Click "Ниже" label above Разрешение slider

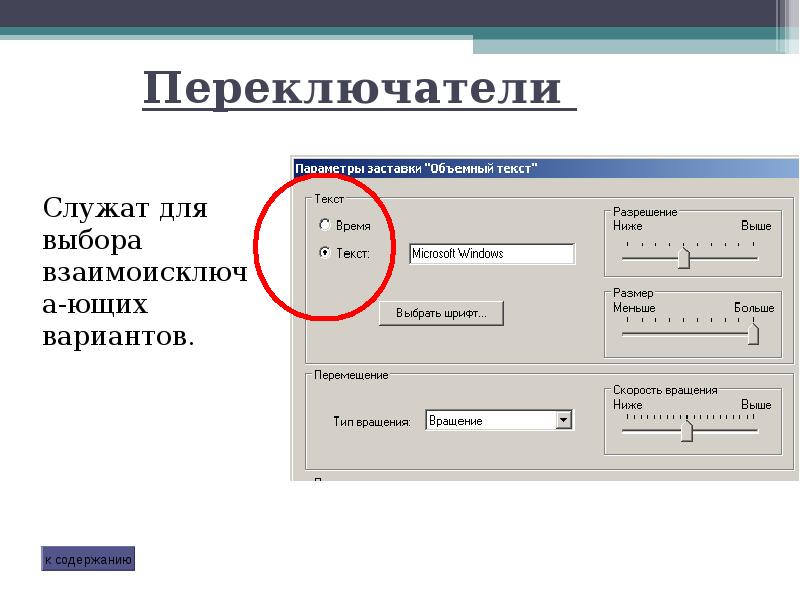coord(627,226)
